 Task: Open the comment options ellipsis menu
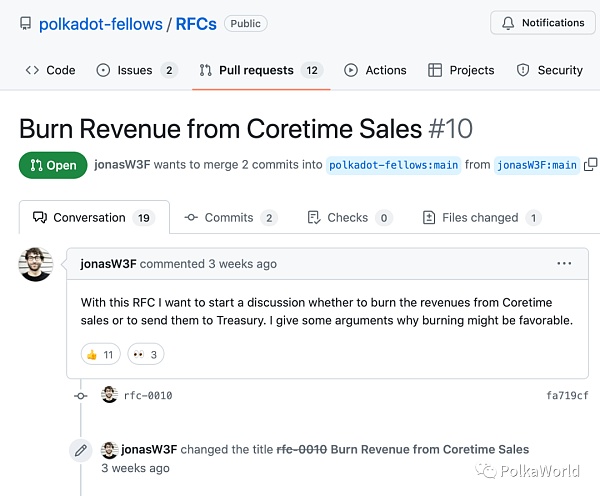coord(564,264)
